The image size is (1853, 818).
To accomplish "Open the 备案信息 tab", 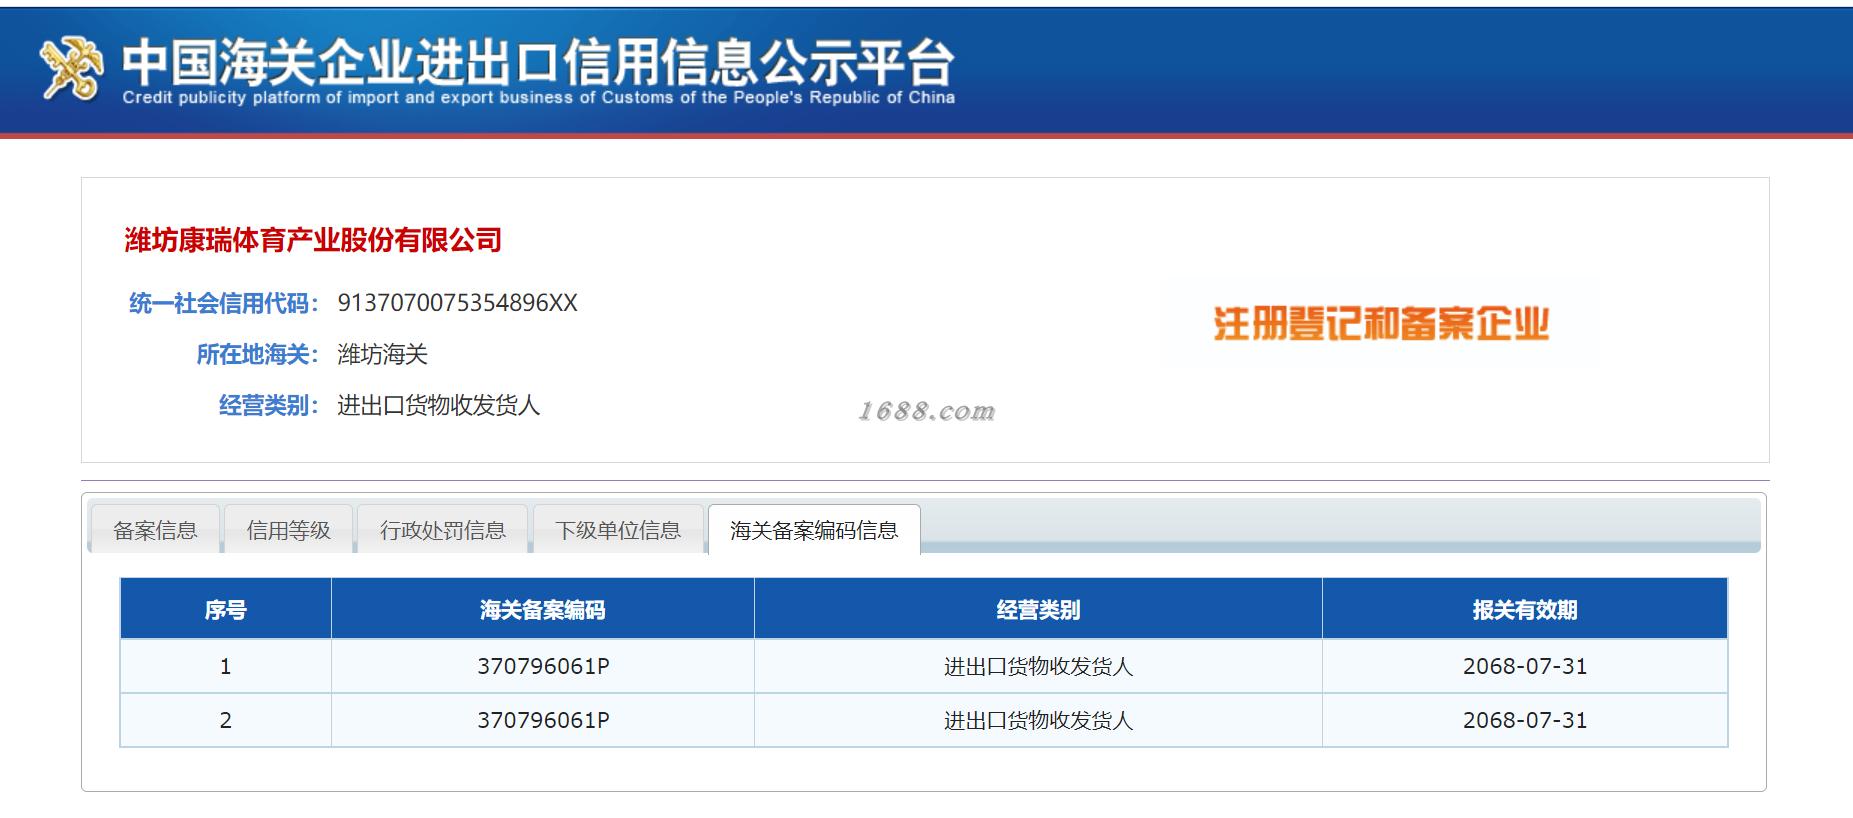I will tap(155, 530).
